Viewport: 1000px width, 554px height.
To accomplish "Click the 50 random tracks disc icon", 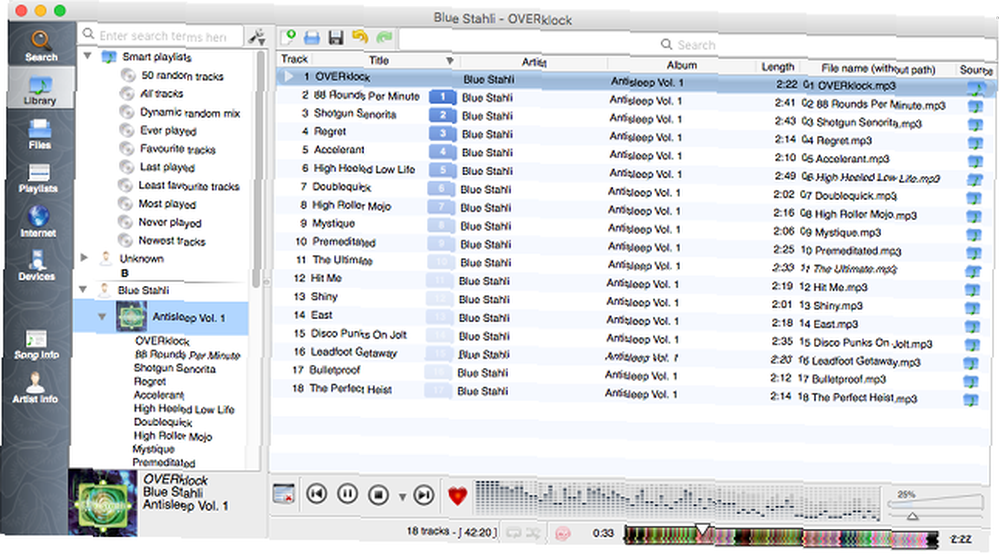I will point(128,75).
